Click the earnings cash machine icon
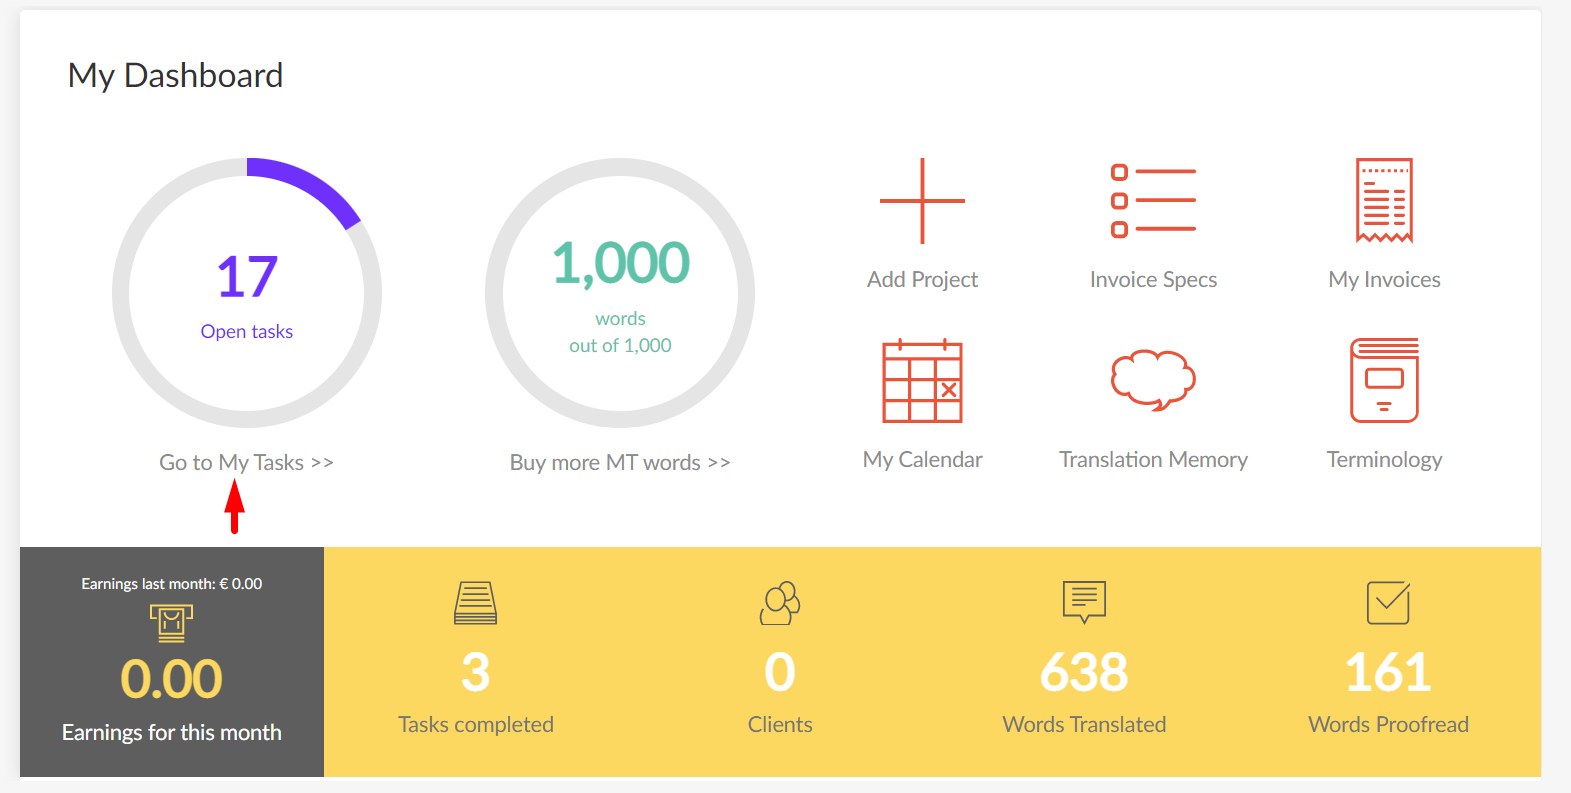 pyautogui.click(x=171, y=623)
